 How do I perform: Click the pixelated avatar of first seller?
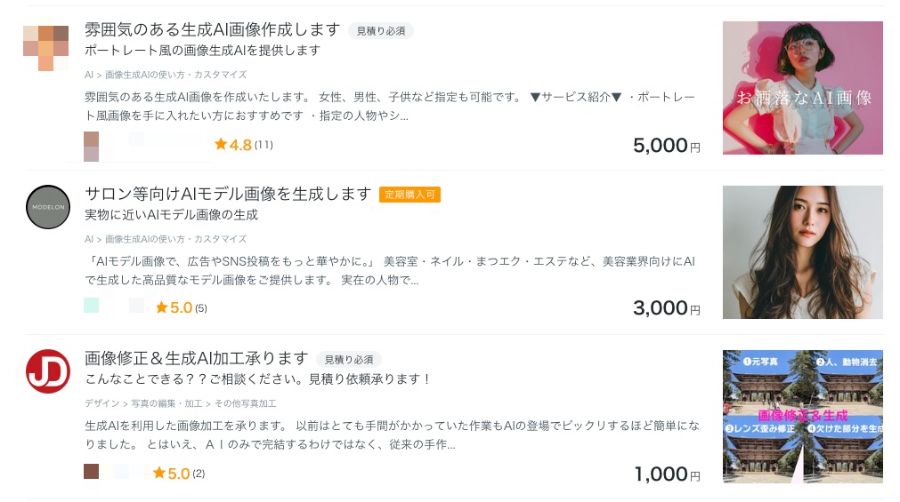(x=46, y=48)
